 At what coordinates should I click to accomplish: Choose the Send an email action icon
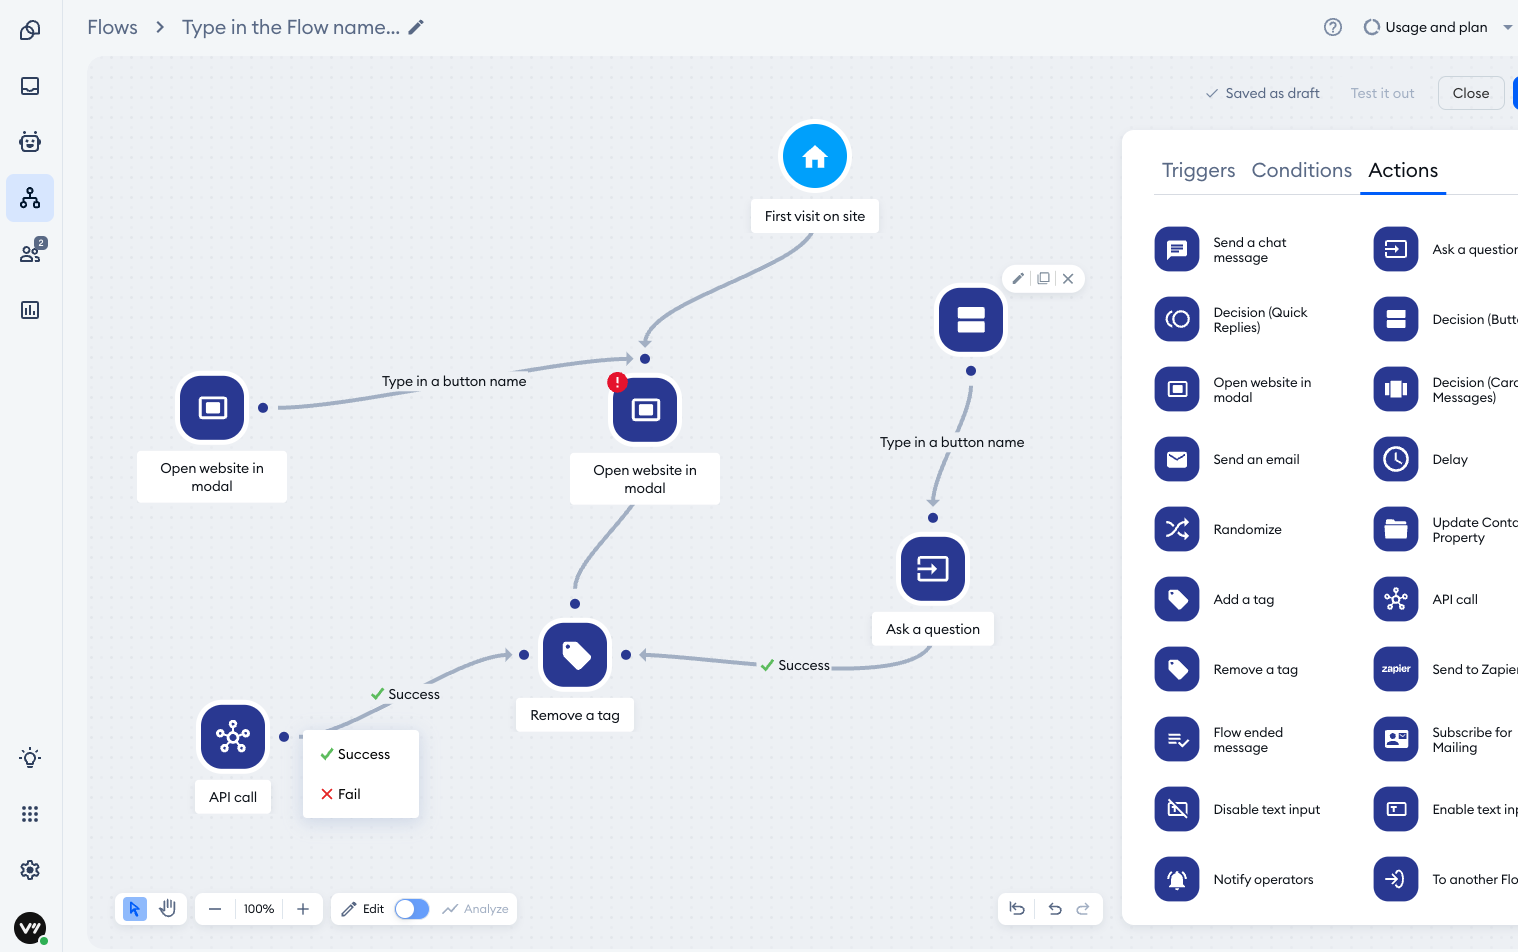pos(1177,460)
